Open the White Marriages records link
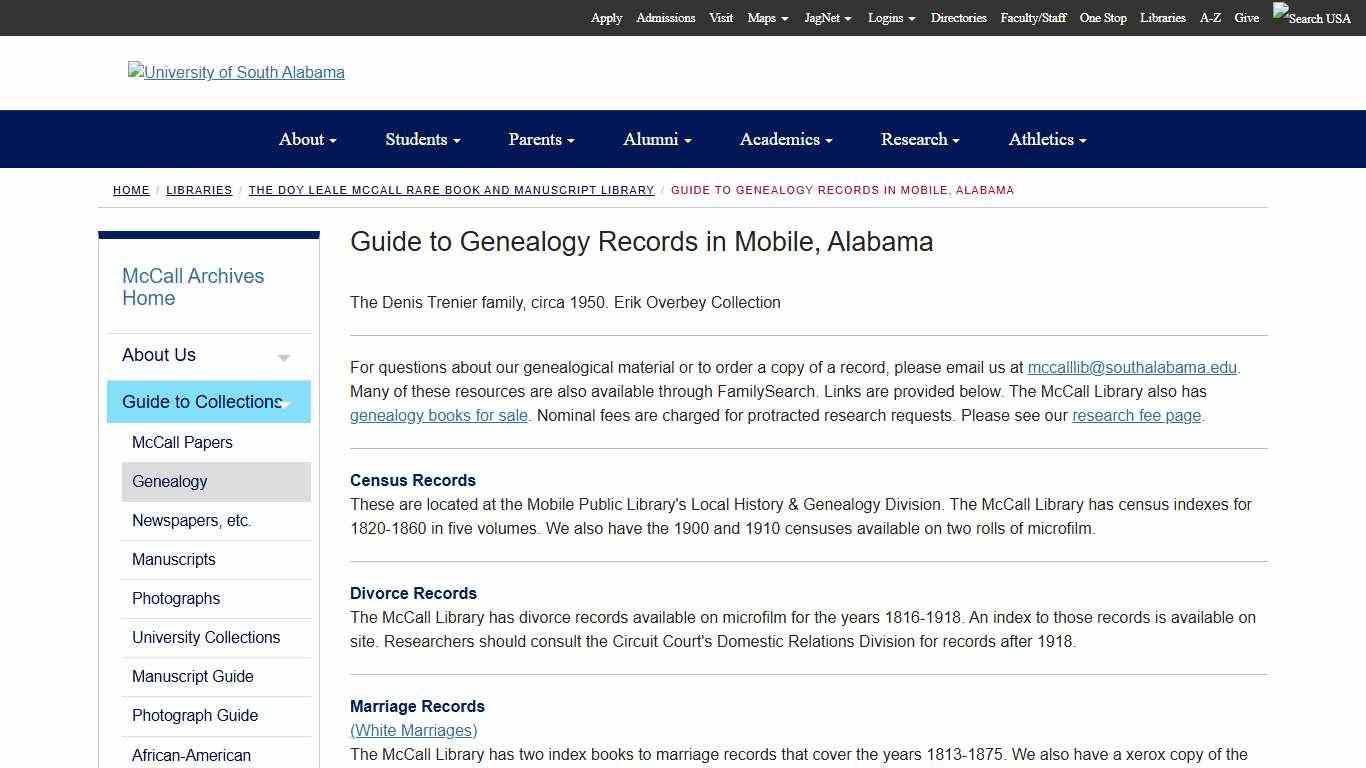Viewport: 1366px width, 768px height. pos(413,730)
